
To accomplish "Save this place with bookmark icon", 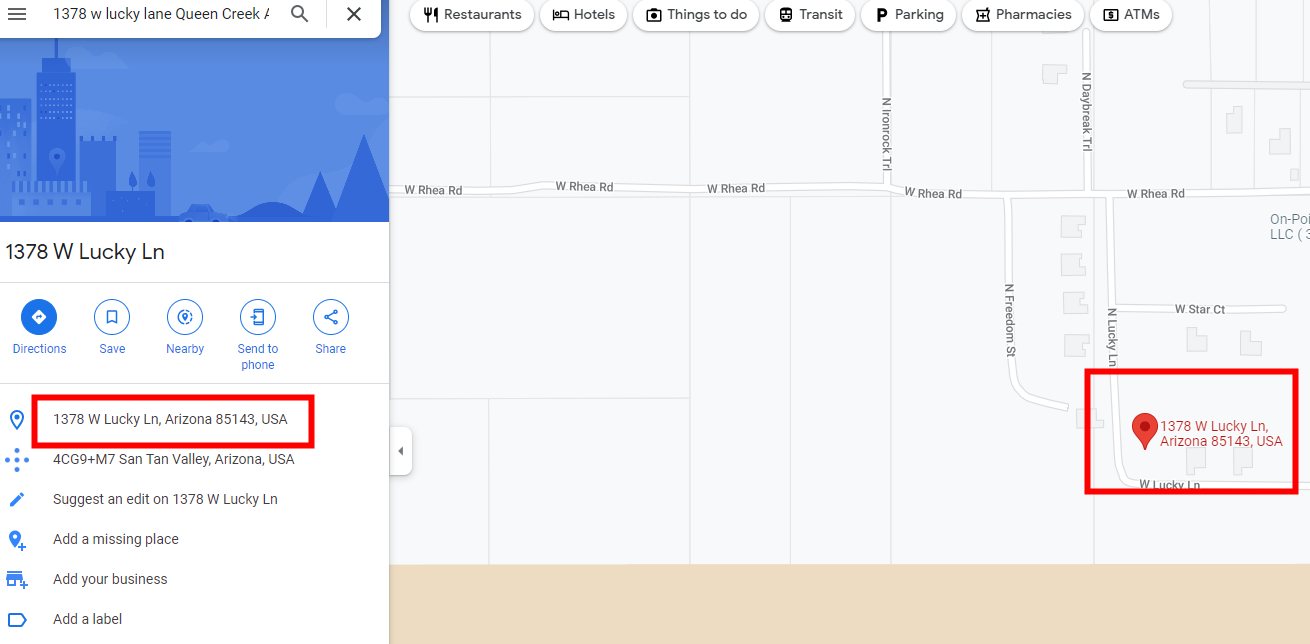I will pyautogui.click(x=112, y=317).
